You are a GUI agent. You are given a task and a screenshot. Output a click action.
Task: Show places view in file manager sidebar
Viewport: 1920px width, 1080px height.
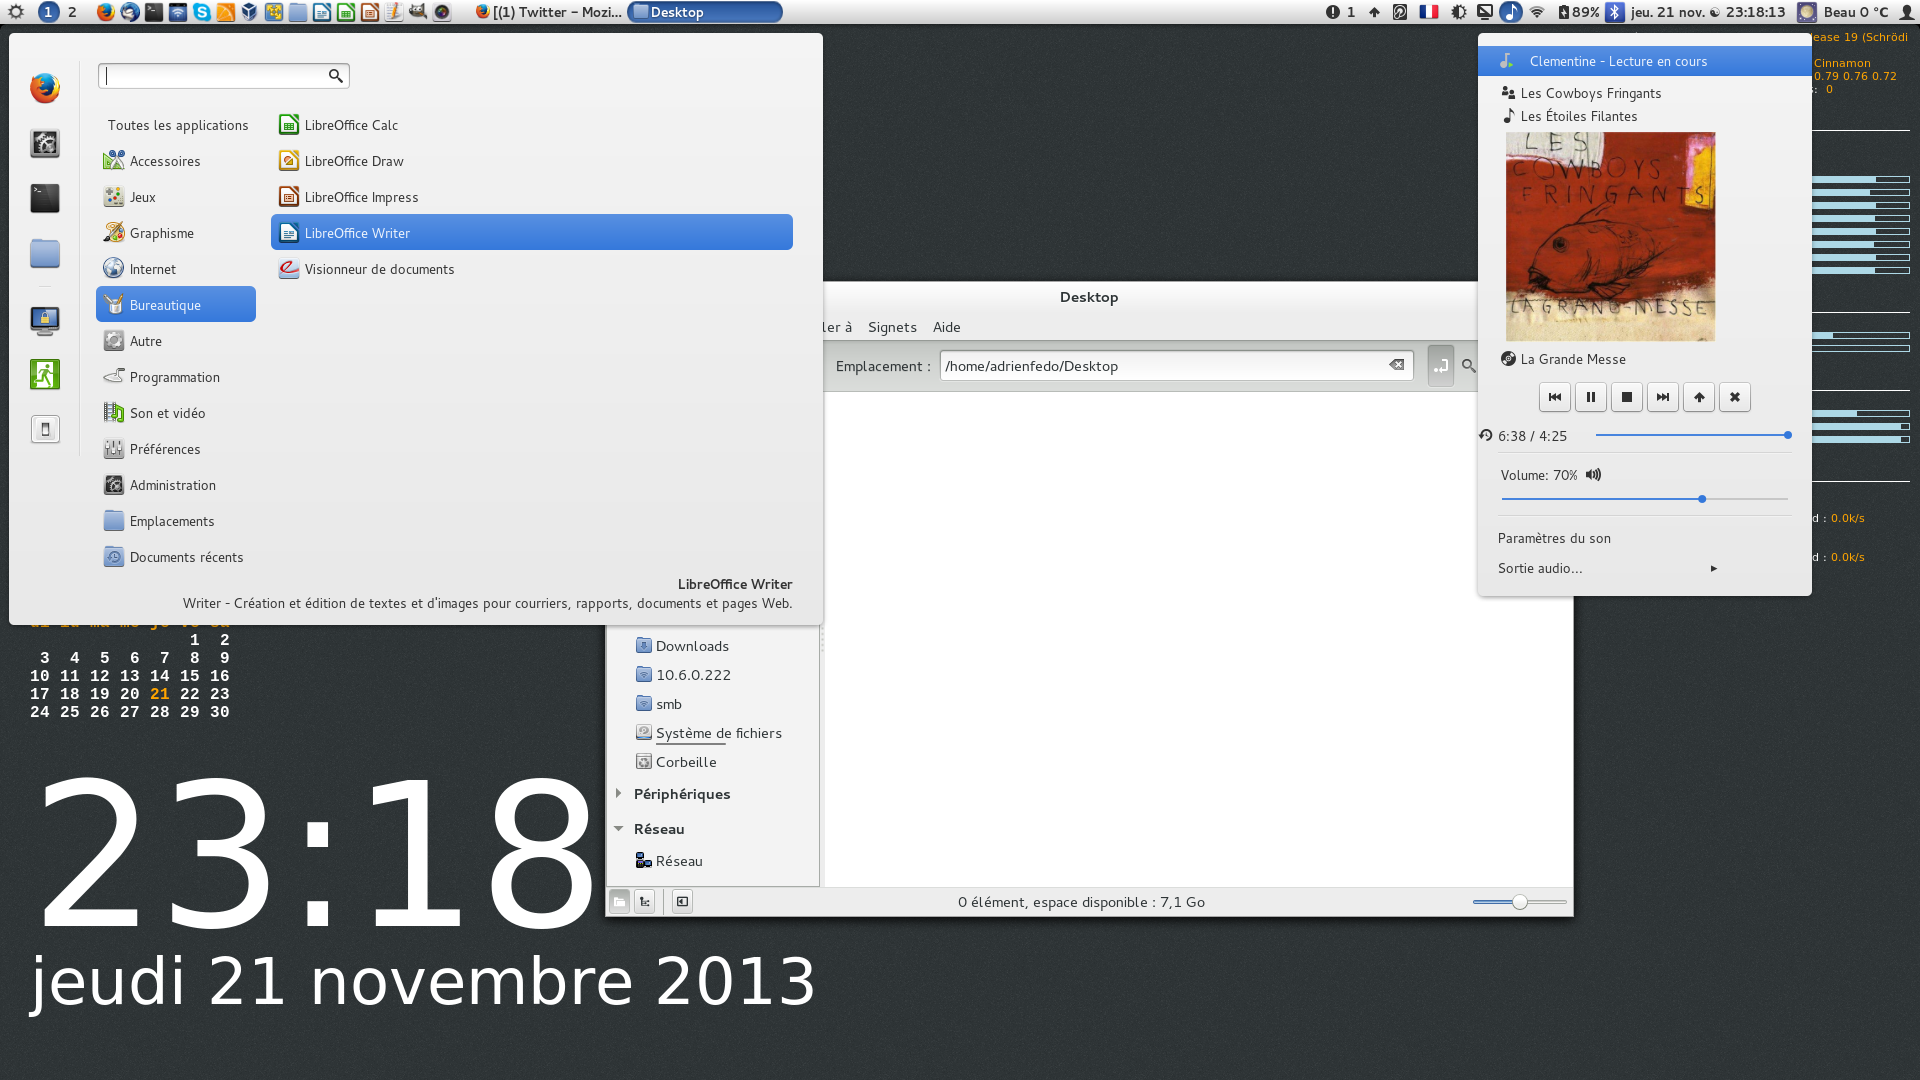coord(619,902)
